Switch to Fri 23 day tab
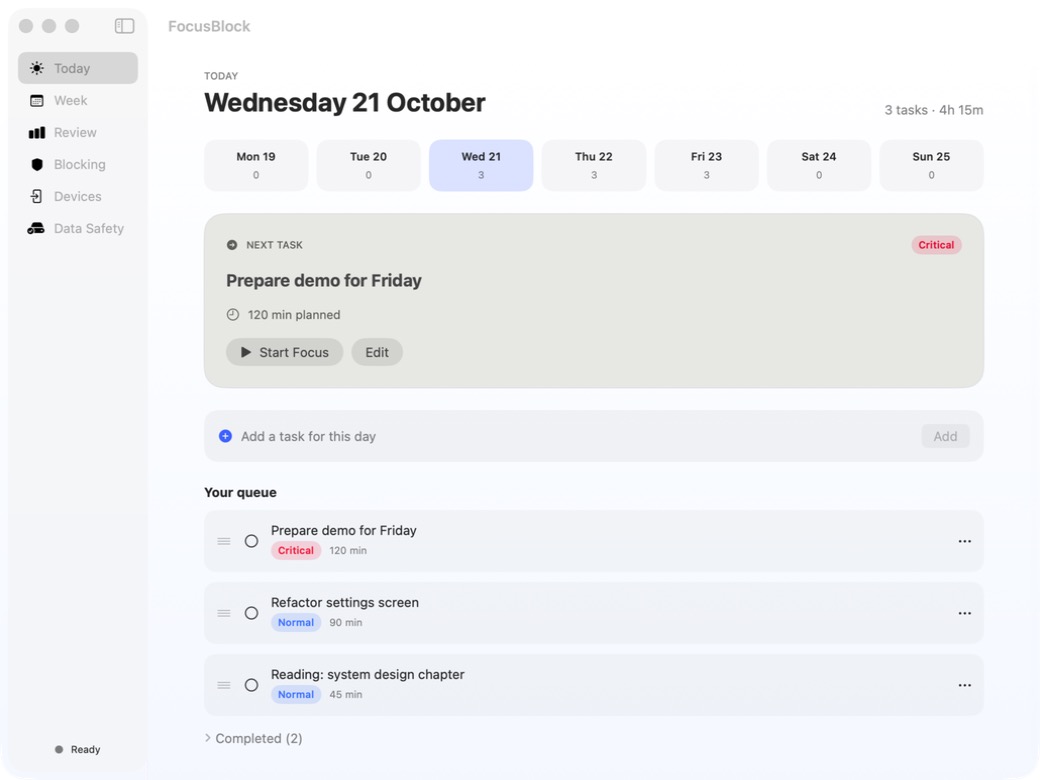This screenshot has width=1040, height=780. point(706,165)
